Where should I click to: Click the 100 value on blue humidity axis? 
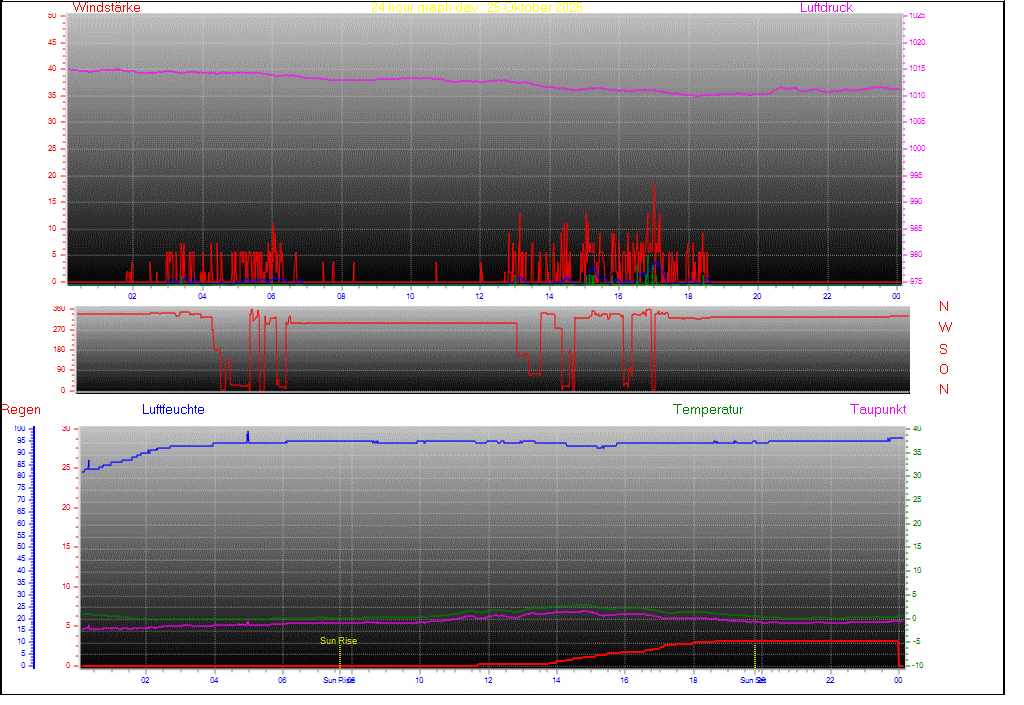click(x=20, y=429)
